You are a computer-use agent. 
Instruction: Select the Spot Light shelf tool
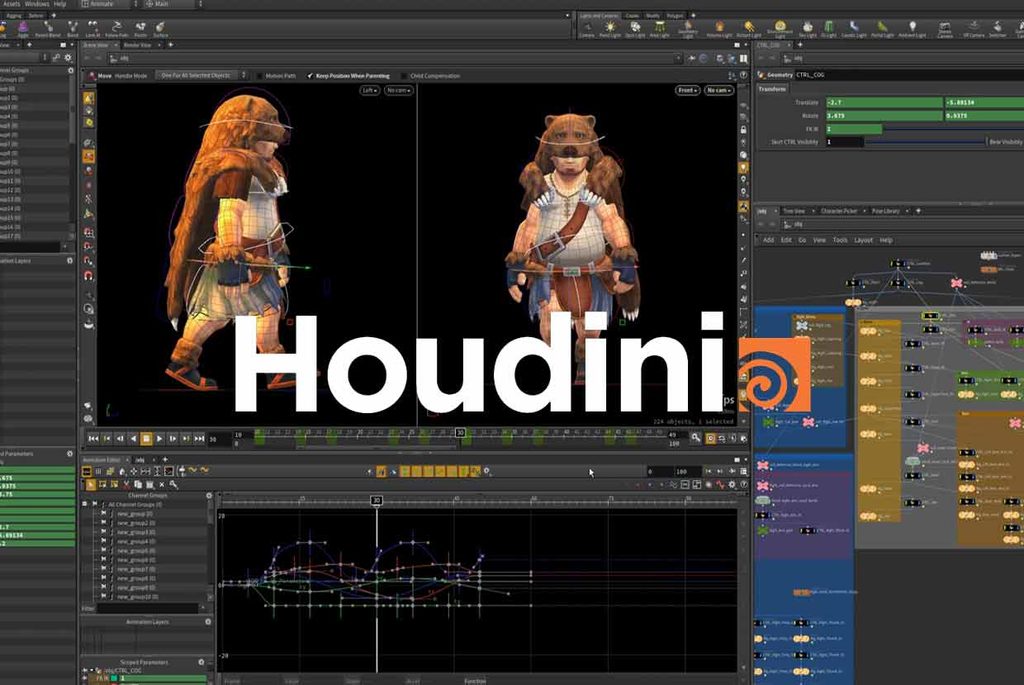point(635,29)
